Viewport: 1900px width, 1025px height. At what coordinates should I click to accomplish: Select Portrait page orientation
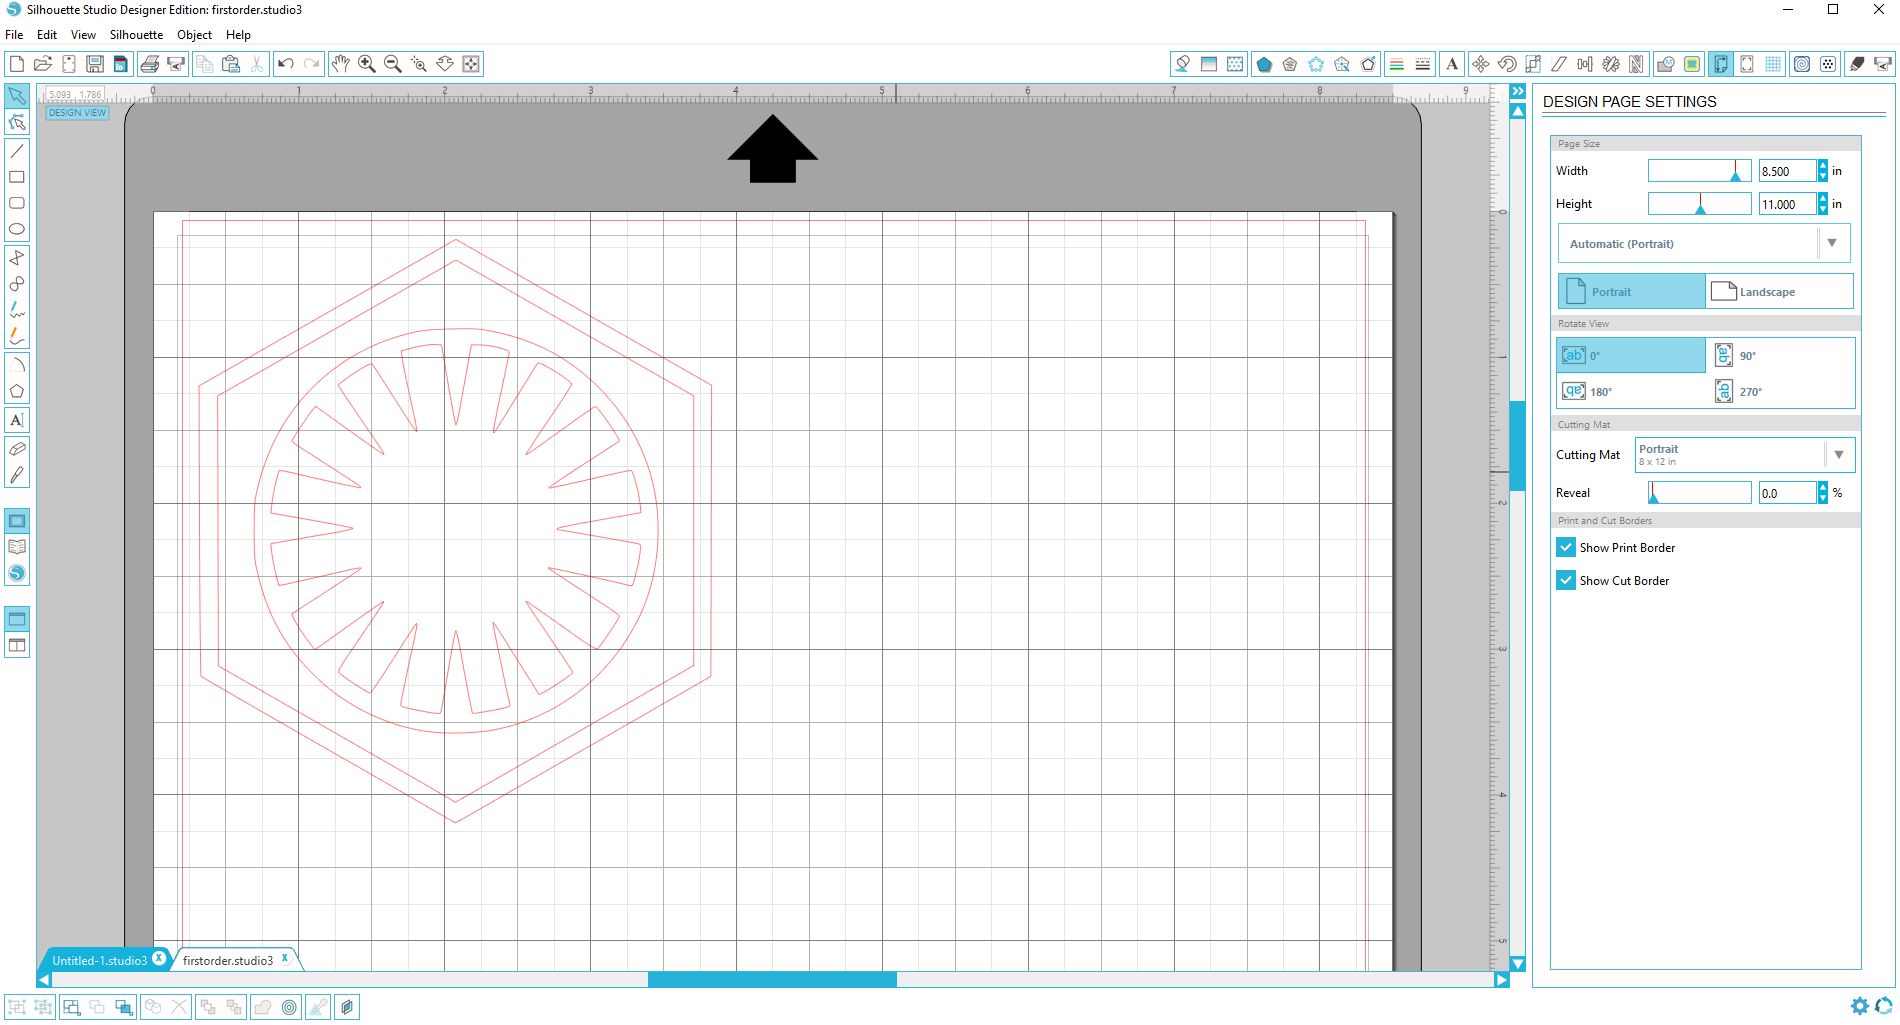point(1632,292)
